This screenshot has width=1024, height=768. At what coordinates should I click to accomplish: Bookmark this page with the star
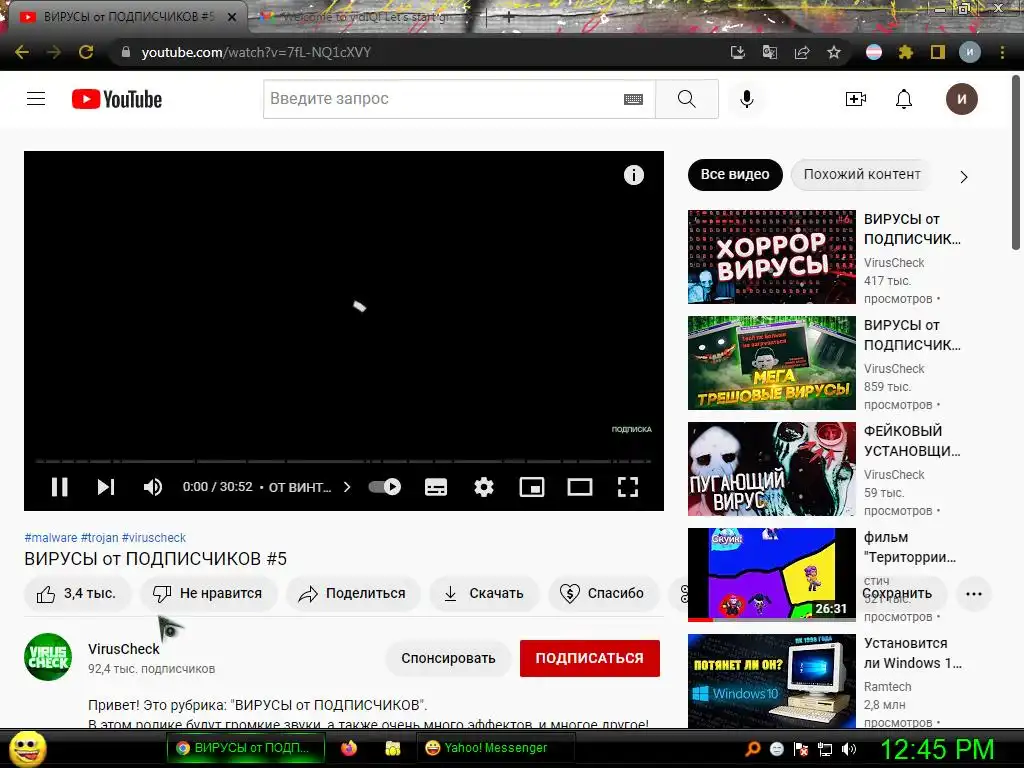pos(834,52)
